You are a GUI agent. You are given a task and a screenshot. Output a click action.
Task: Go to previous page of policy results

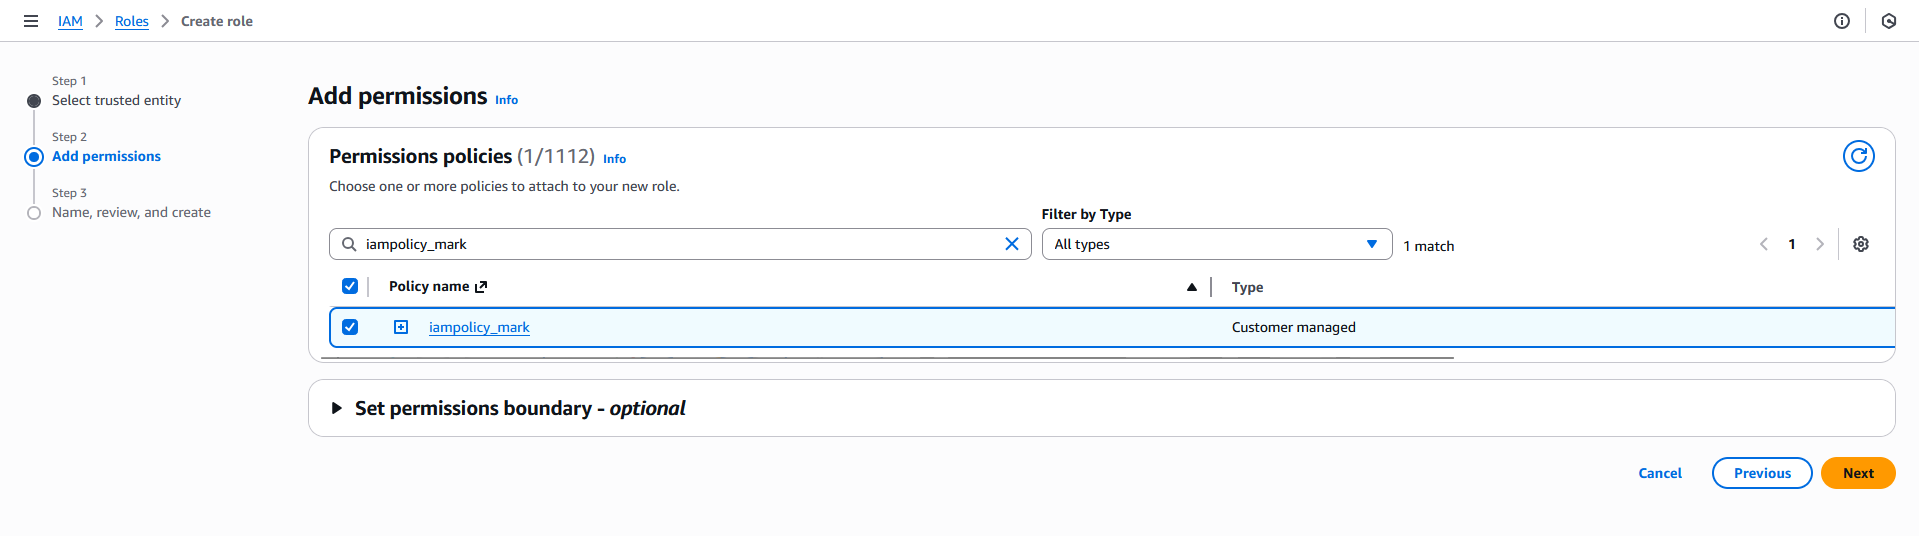coord(1764,244)
